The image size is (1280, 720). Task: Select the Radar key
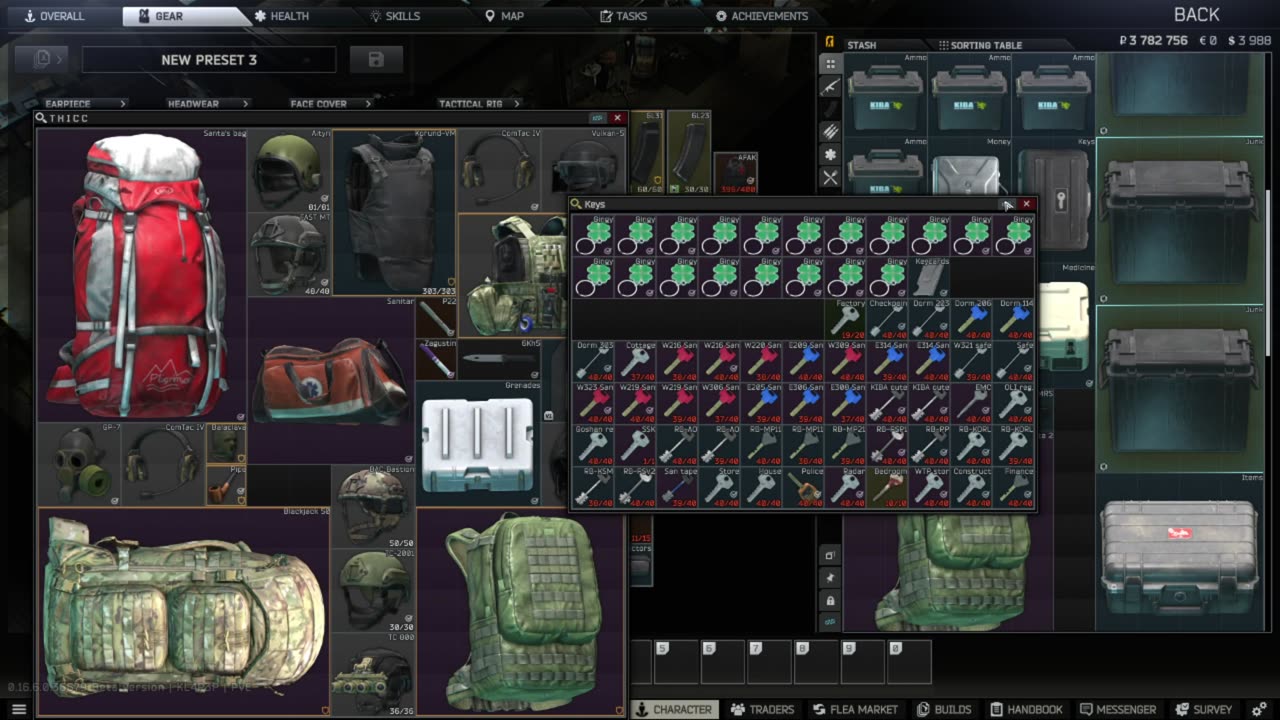(845, 487)
